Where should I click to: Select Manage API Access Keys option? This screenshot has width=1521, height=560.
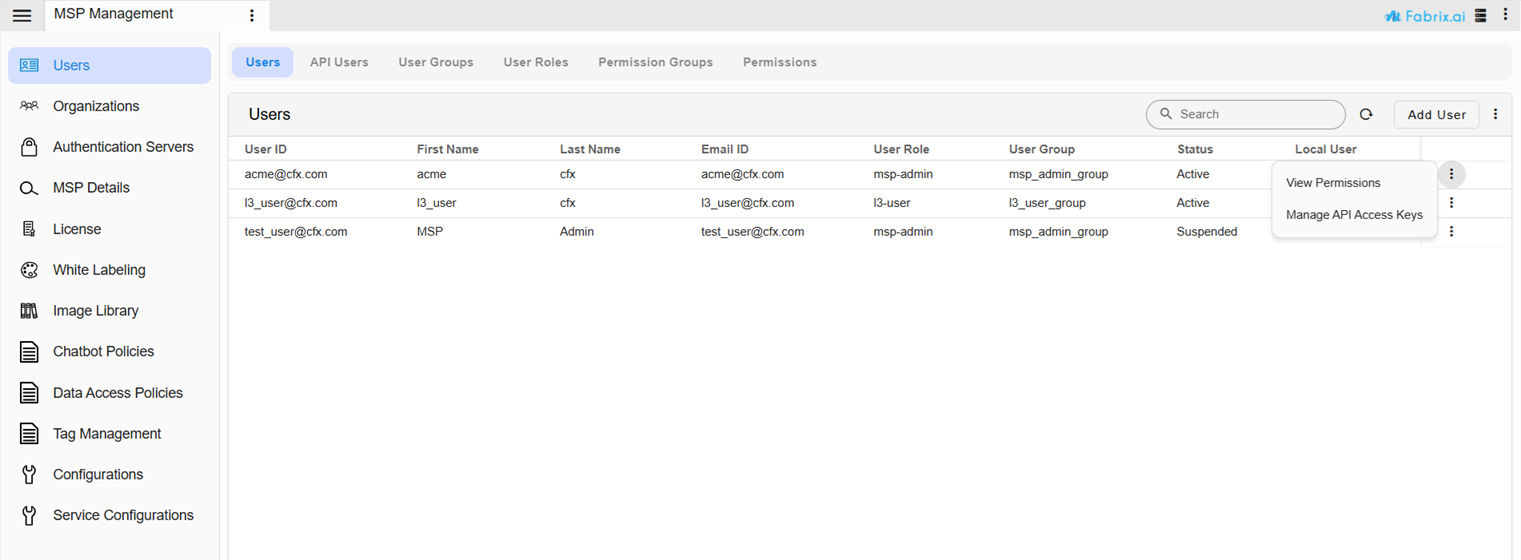point(1354,215)
